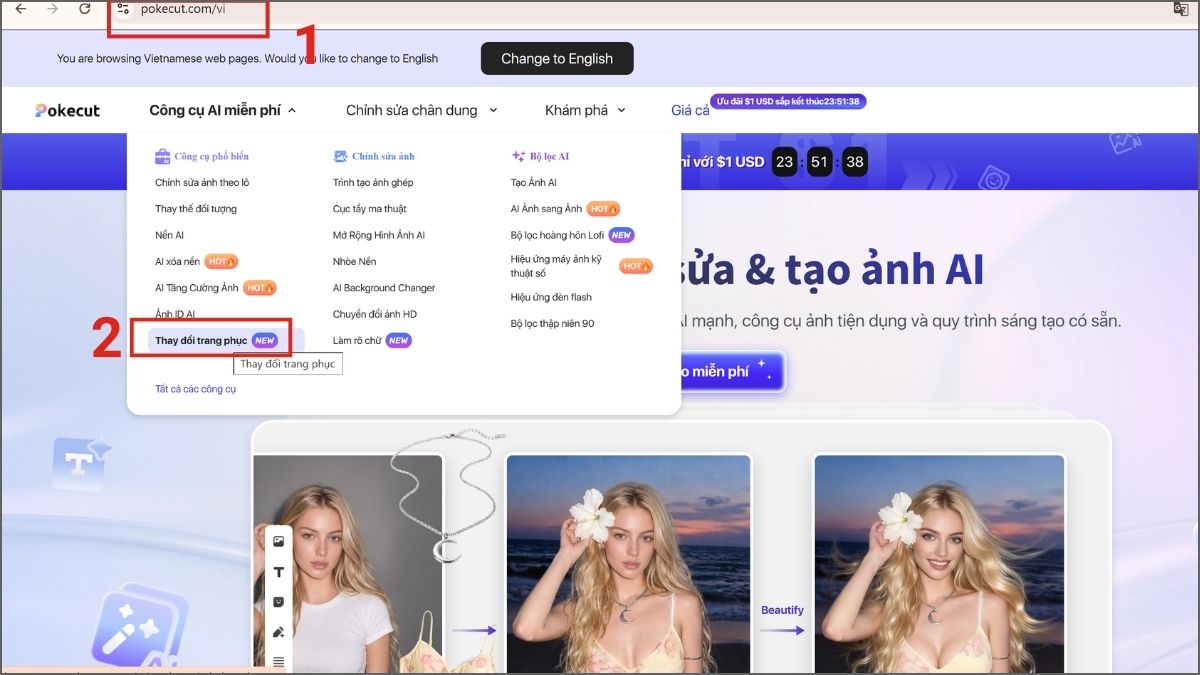The image size is (1200, 675).
Task: Choose "Thay thế đối tượng" from the menu
Action: 196,209
